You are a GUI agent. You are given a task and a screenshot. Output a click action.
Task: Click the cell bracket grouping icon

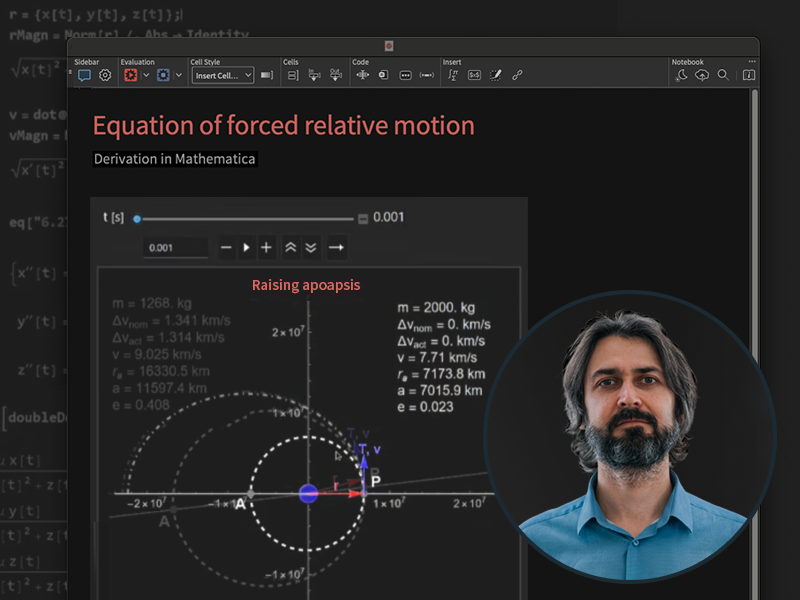click(293, 76)
